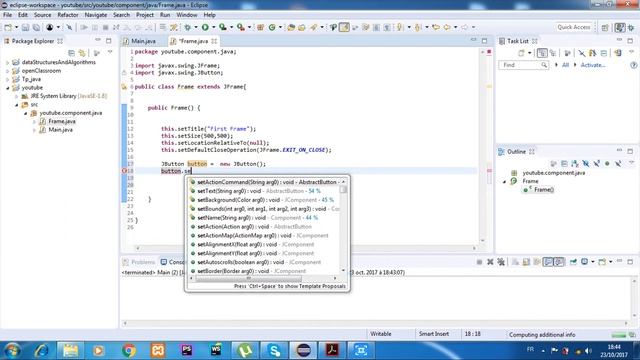Open the File menu

pos(7,15)
